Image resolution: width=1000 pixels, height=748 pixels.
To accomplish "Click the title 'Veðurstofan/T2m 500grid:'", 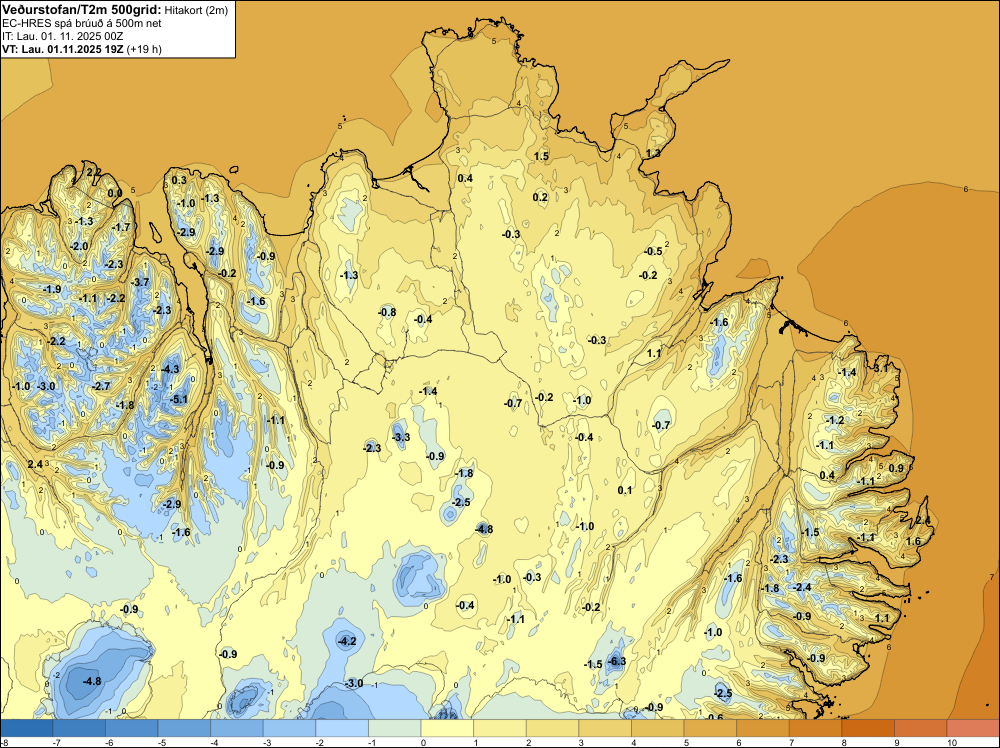I will pyautogui.click(x=82, y=10).
